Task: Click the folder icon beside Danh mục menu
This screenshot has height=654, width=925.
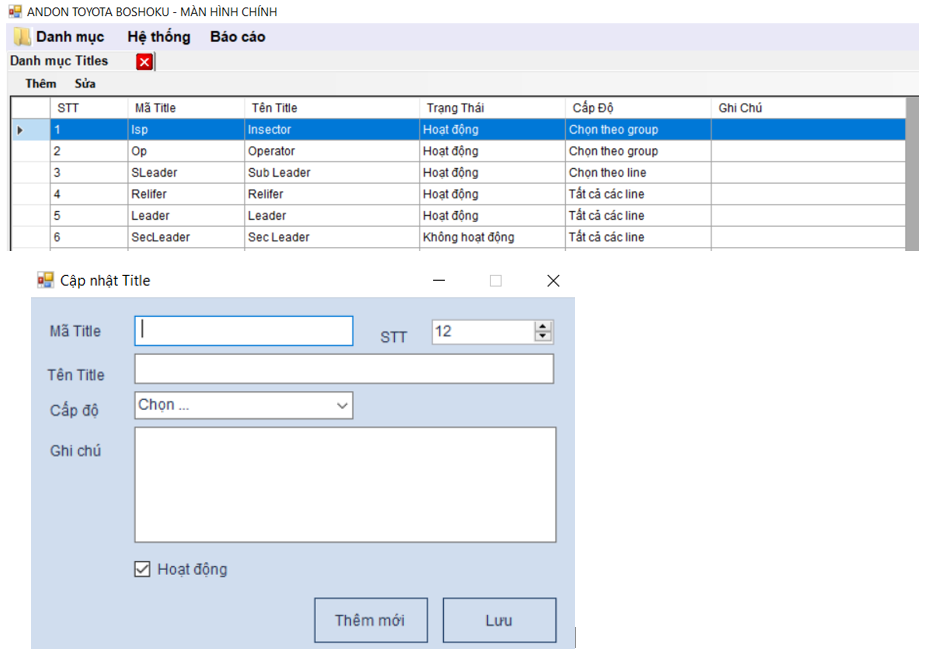Action: click(x=22, y=37)
